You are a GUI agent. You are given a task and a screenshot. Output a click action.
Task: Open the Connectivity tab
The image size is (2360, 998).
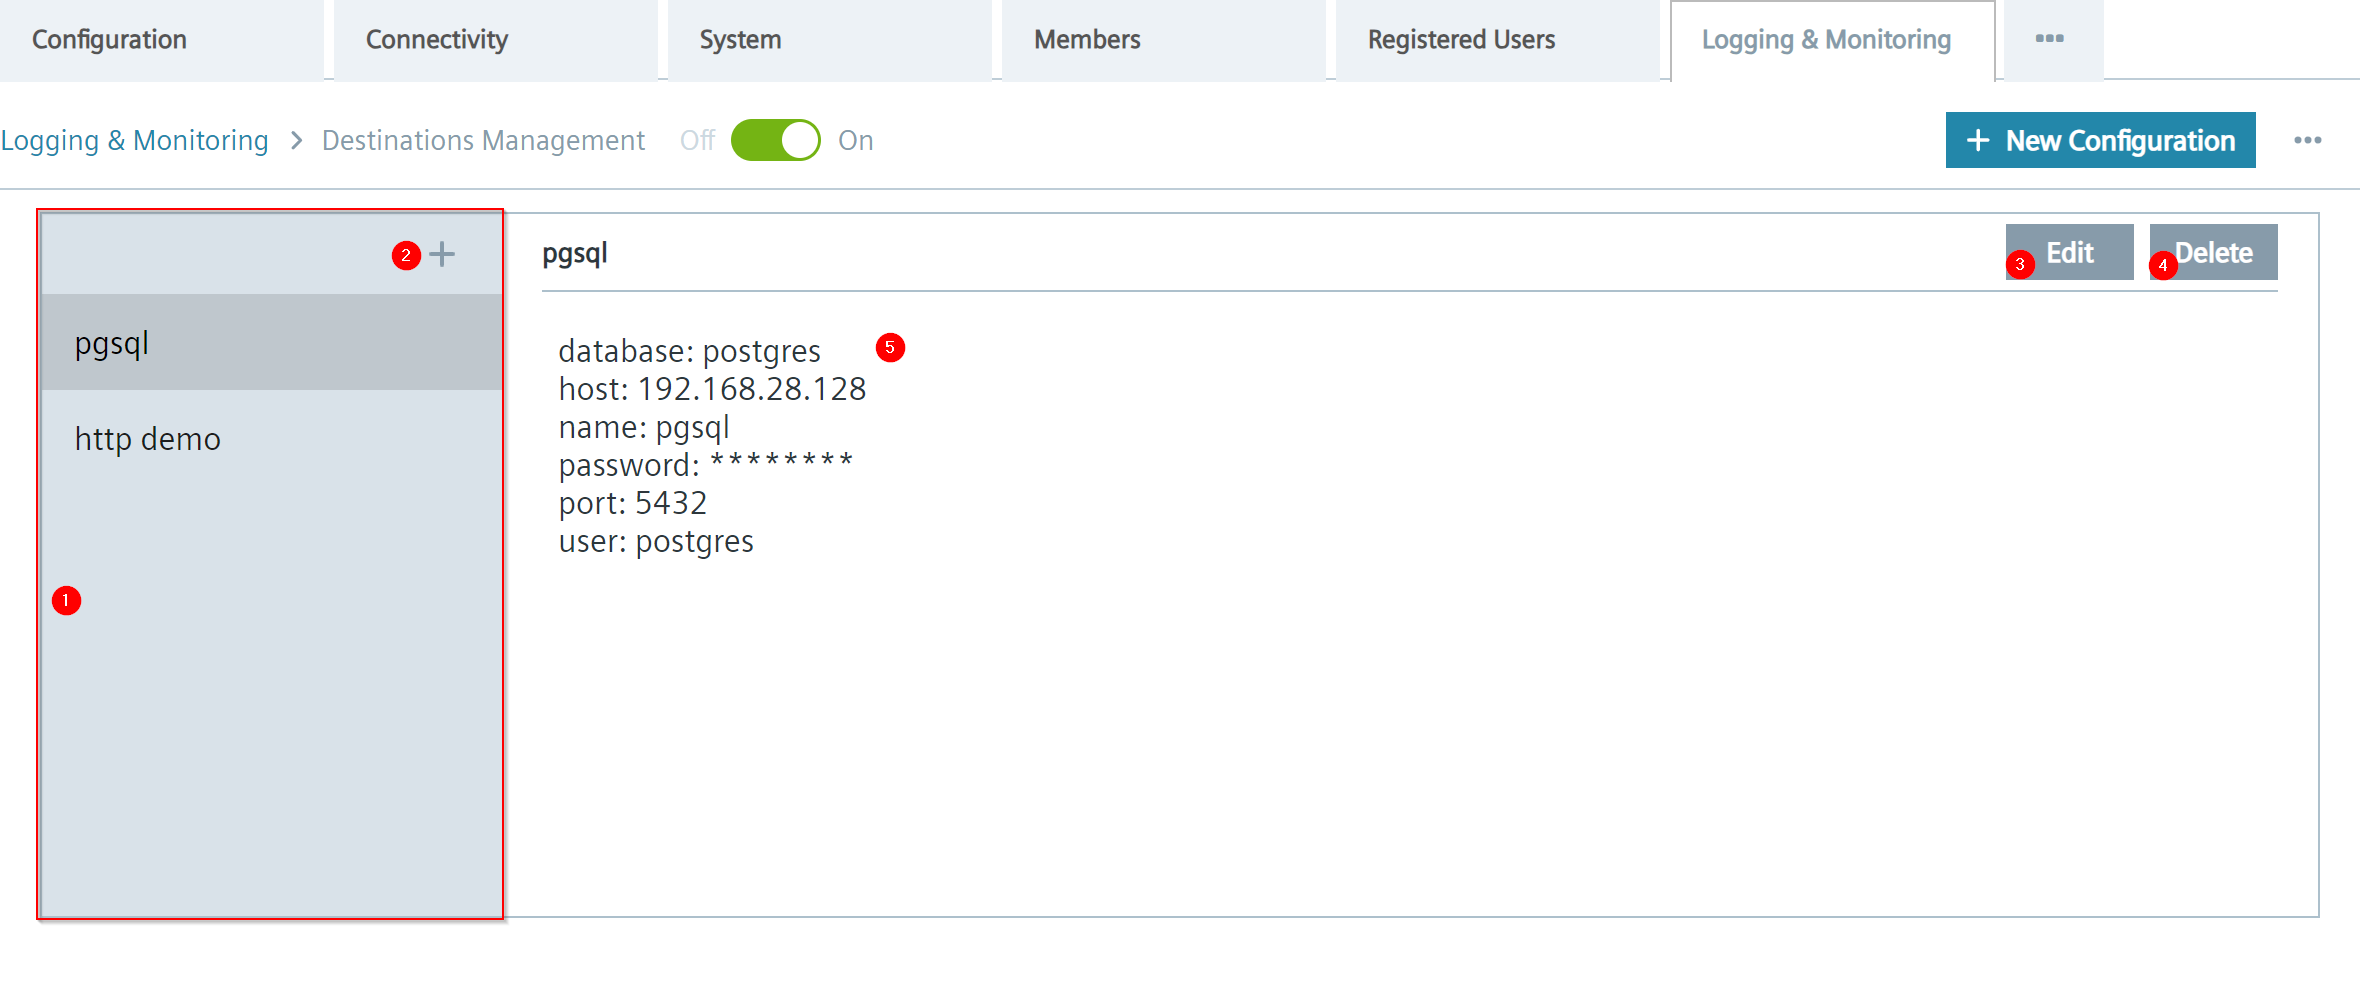tap(437, 40)
